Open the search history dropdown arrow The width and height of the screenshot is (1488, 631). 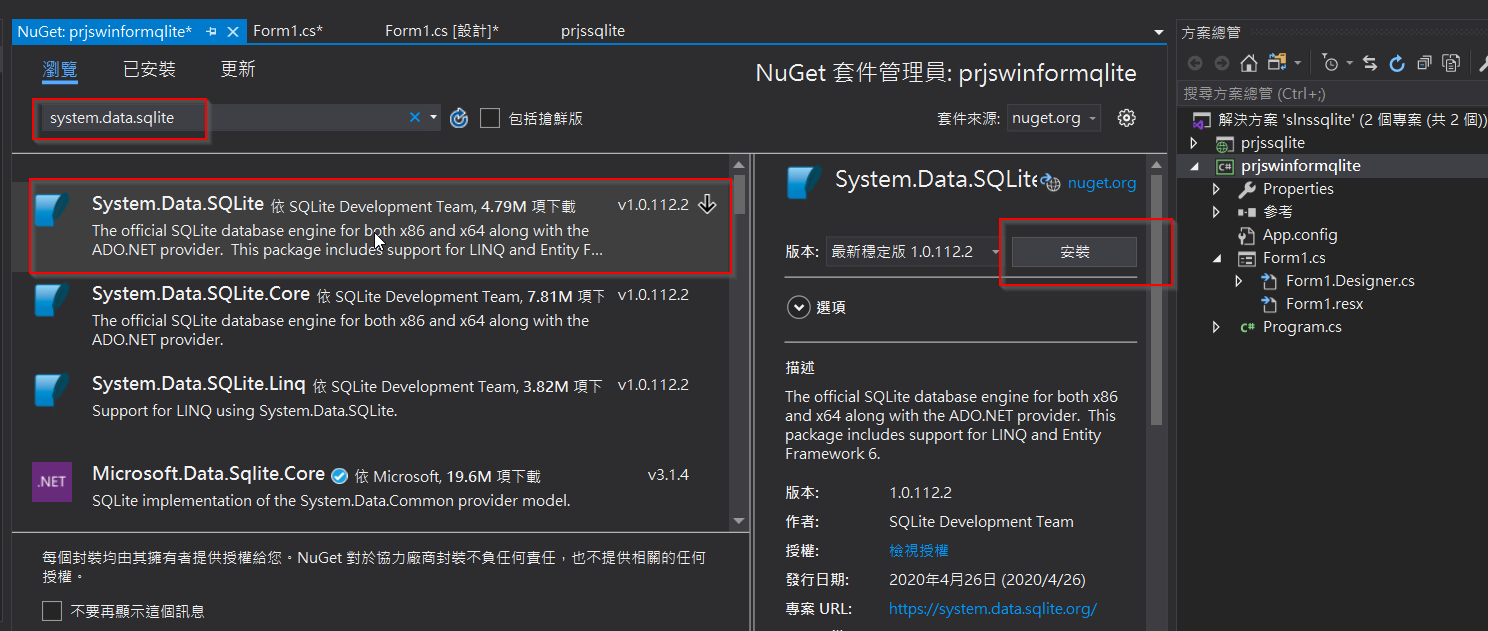point(433,118)
